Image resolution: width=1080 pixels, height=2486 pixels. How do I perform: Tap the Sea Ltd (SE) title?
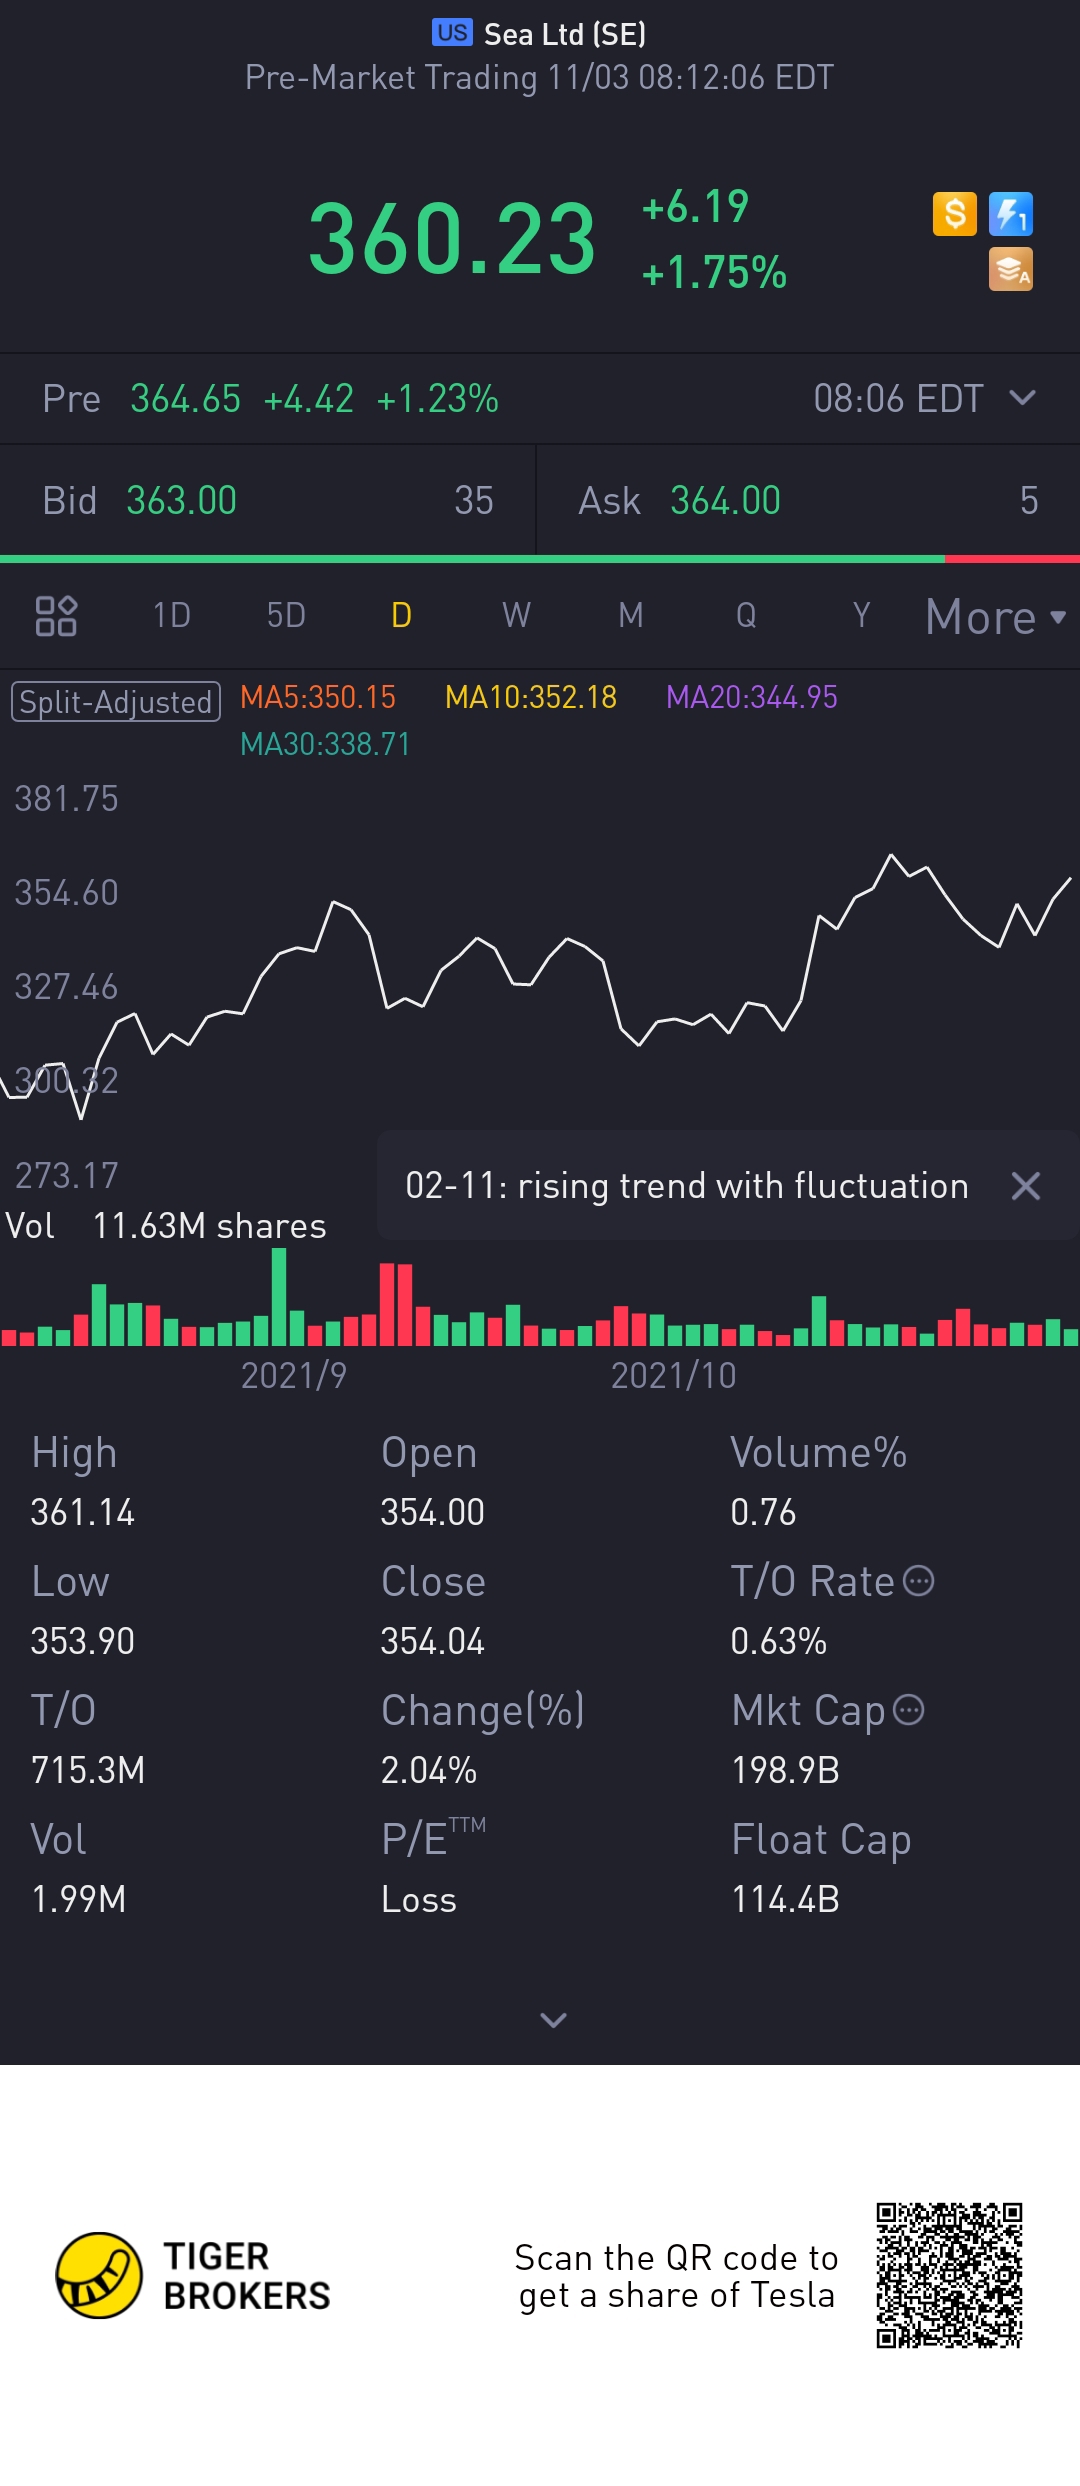click(x=565, y=34)
